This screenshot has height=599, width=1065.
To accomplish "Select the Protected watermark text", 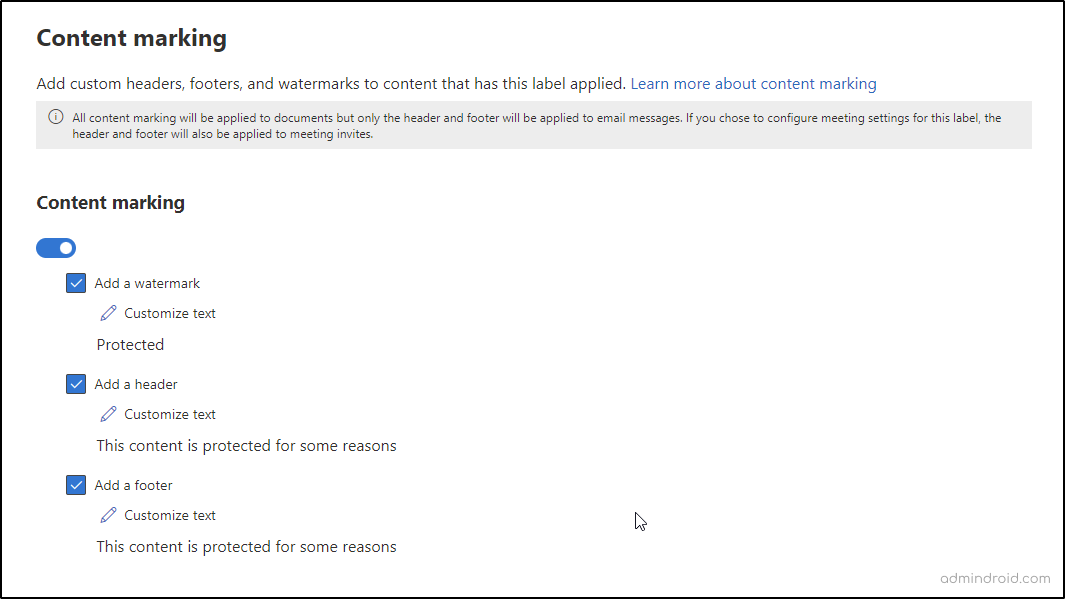I will (130, 344).
